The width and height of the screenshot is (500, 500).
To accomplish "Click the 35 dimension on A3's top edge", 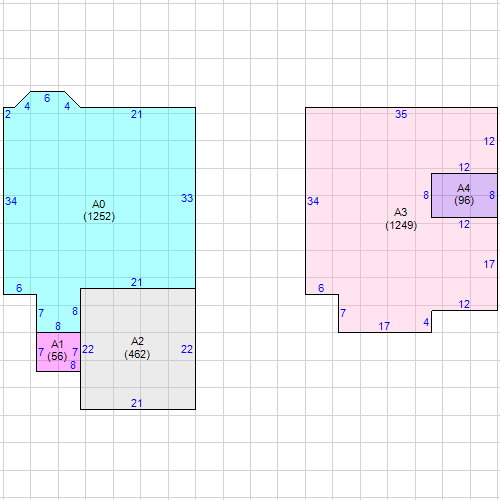I will [x=401, y=114].
